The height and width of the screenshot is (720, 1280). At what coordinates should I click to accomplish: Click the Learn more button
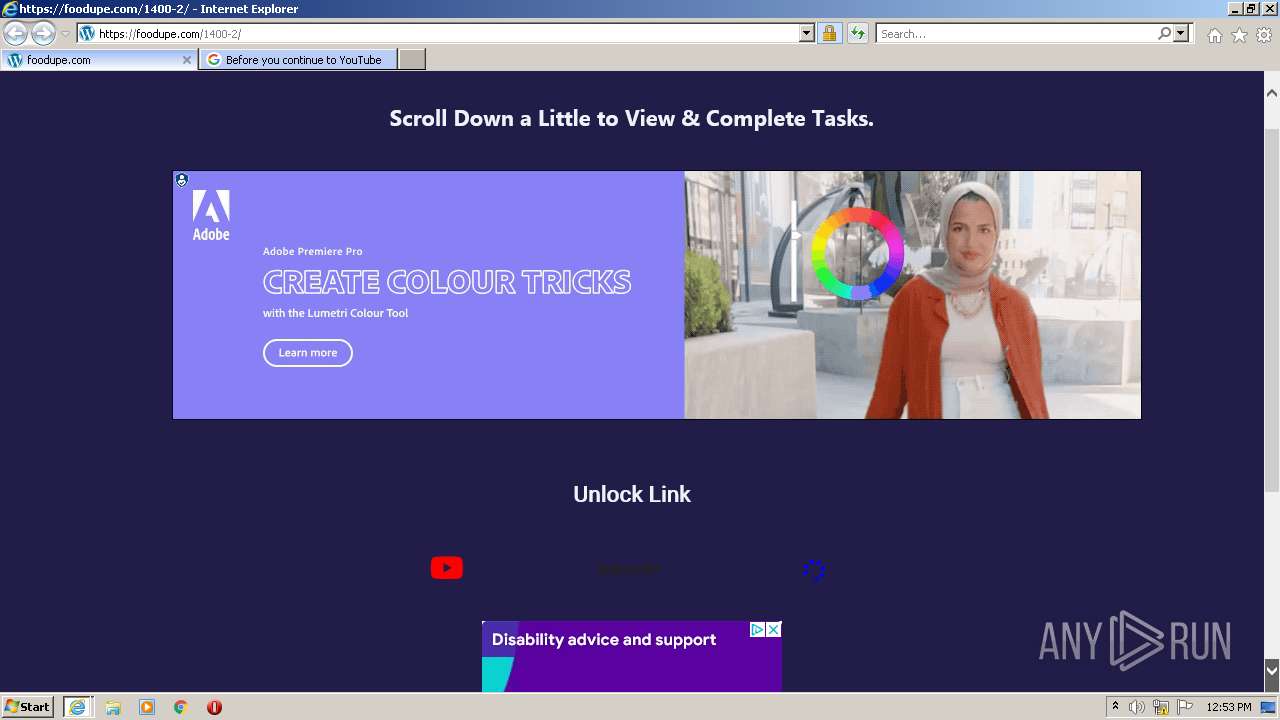[x=308, y=353]
